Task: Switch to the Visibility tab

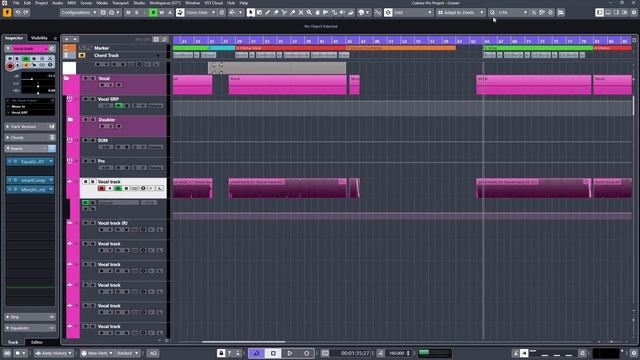Action: (x=40, y=38)
